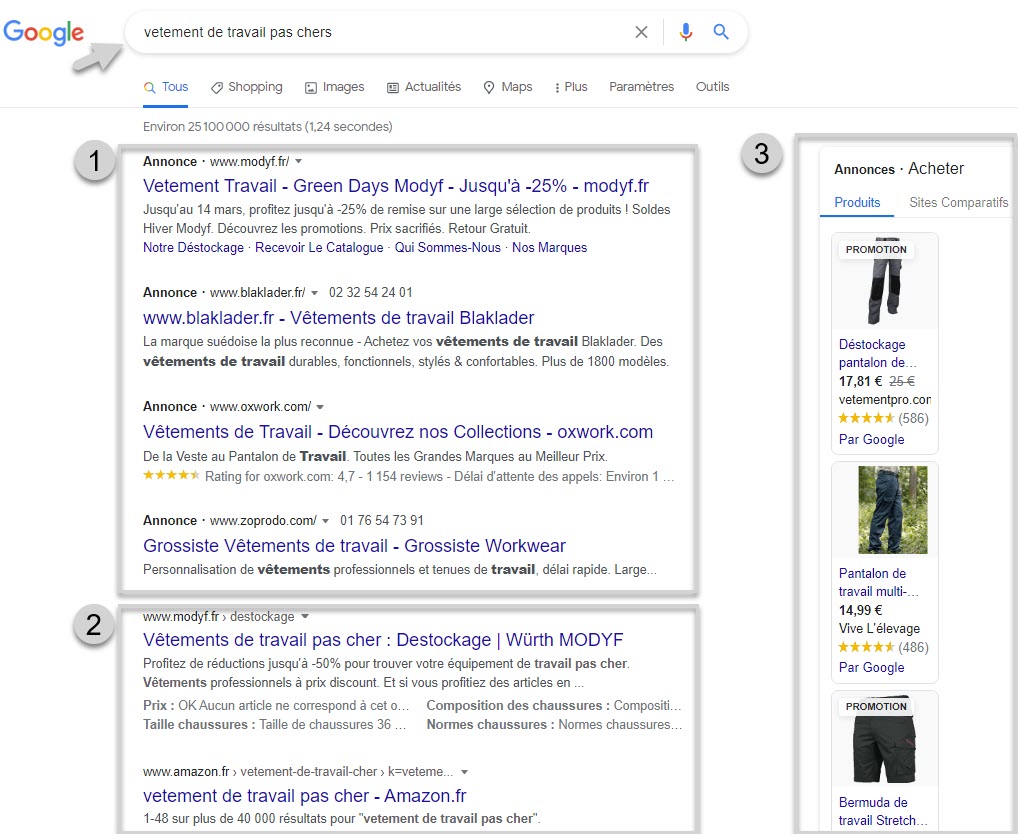The width and height of the screenshot is (1018, 834).
Task: Open the Actualités tab
Action: [x=424, y=87]
